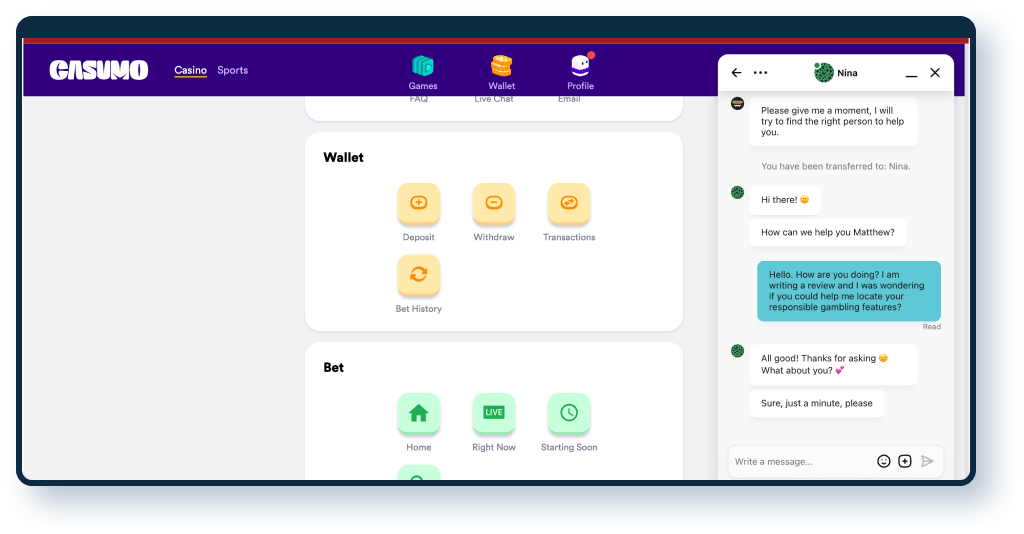Go back in chat window
The width and height of the screenshot is (1024, 534).
(x=737, y=73)
